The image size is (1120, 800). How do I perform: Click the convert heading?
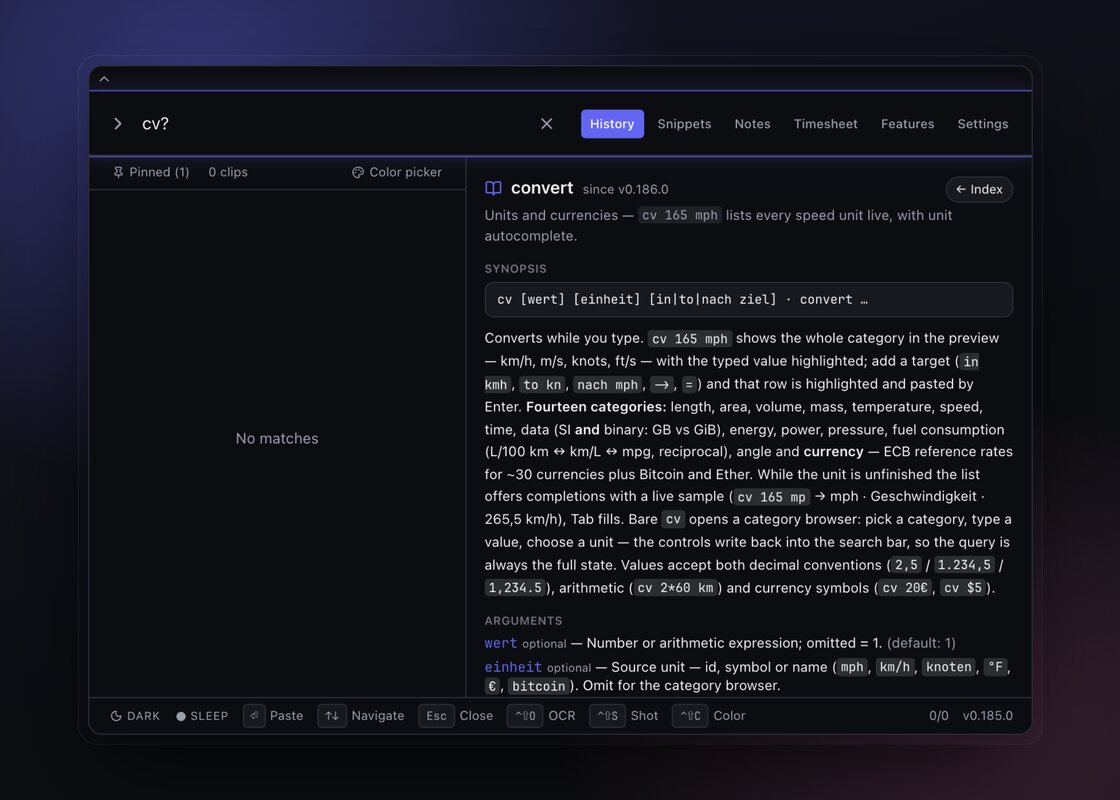(x=542, y=188)
